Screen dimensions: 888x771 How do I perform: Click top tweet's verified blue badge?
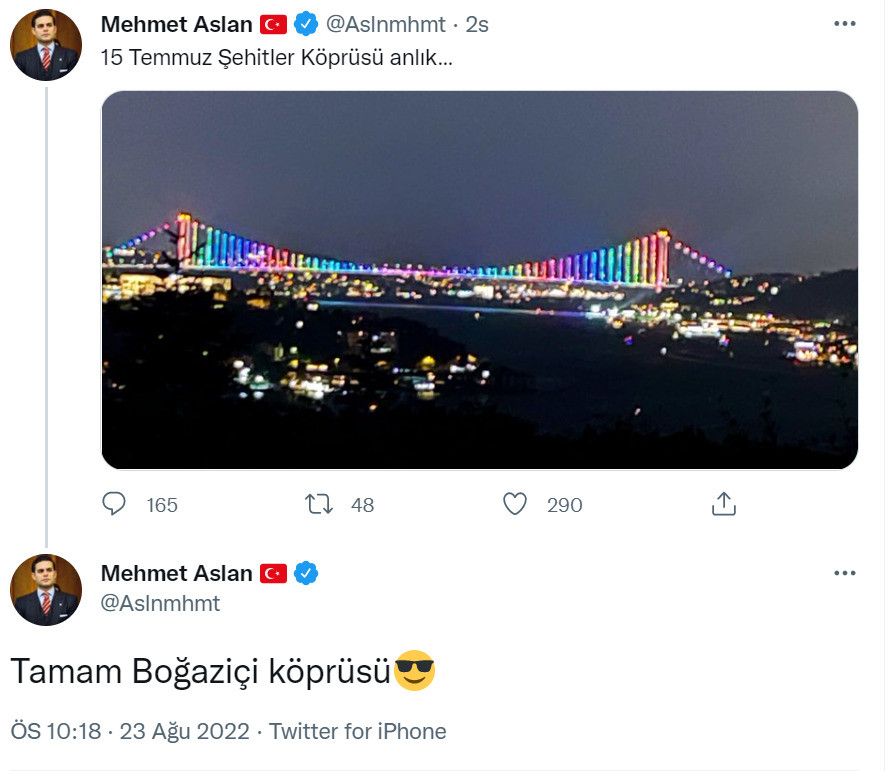(306, 24)
